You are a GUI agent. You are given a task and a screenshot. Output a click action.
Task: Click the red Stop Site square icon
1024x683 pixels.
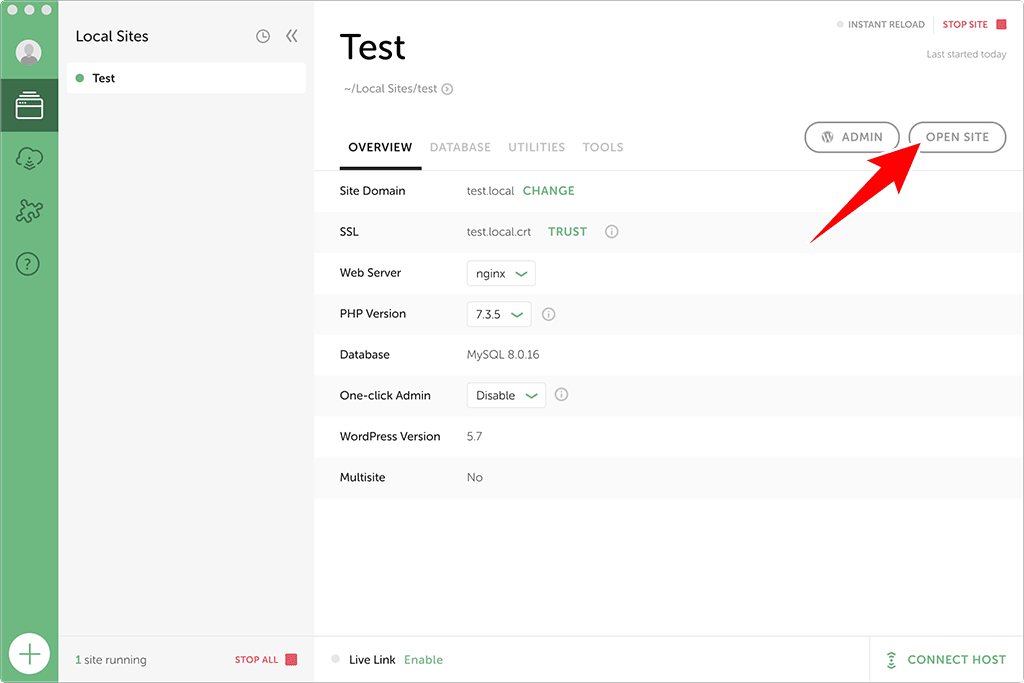click(x=1001, y=24)
